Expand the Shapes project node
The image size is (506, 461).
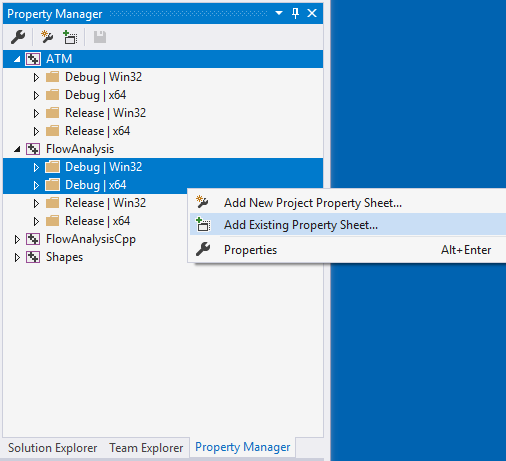click(x=17, y=257)
